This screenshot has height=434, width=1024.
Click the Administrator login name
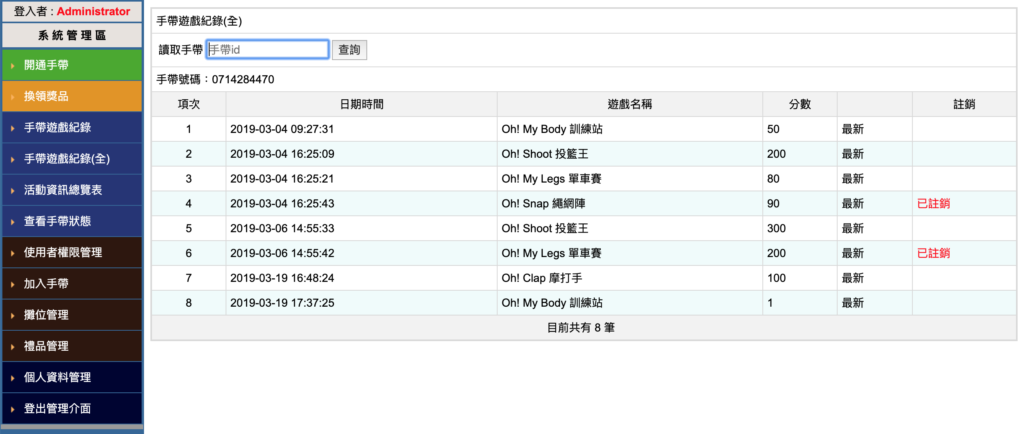pos(93,12)
